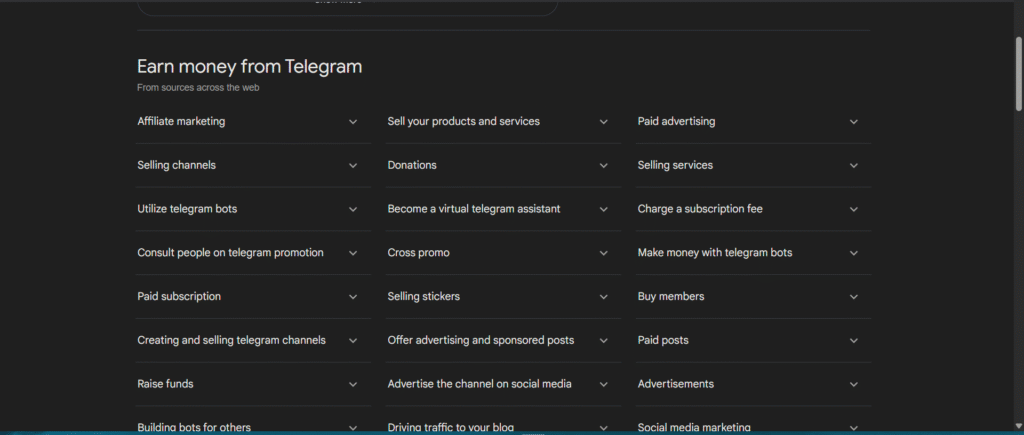
Task: Click the arrow for Paid advertising
Action: (x=853, y=122)
